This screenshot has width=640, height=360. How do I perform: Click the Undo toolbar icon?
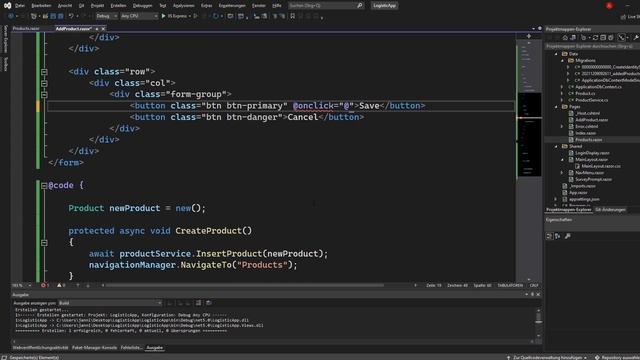[71, 16]
